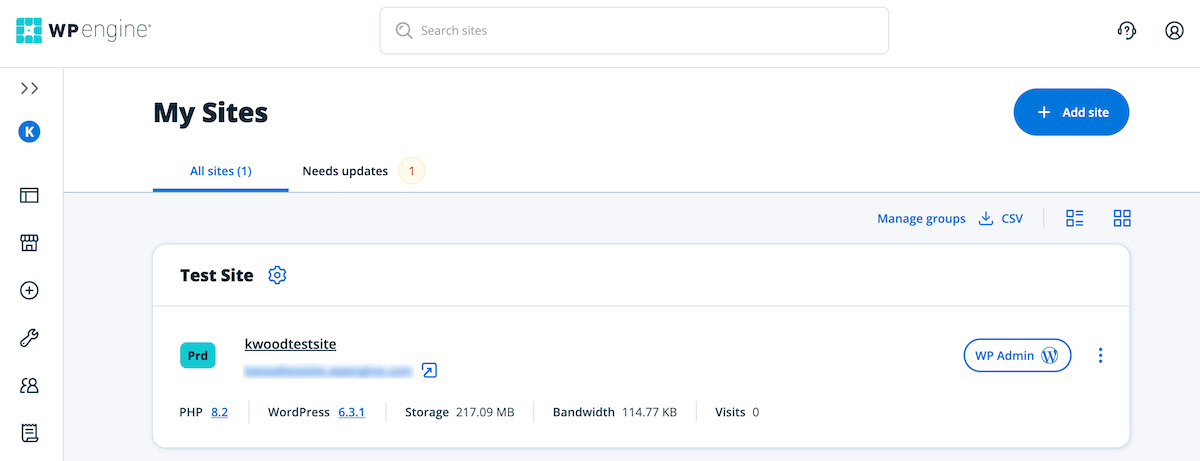The height and width of the screenshot is (461, 1200).
Task: Open the storefront icon in sidebar
Action: point(30,243)
